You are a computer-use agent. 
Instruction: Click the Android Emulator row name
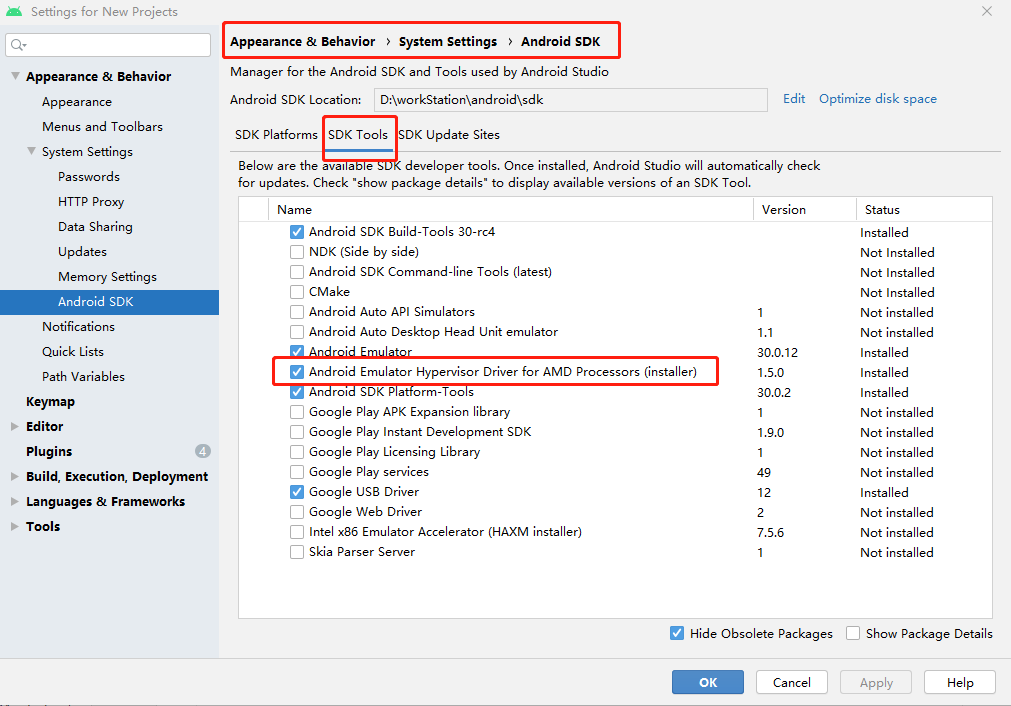[360, 351]
